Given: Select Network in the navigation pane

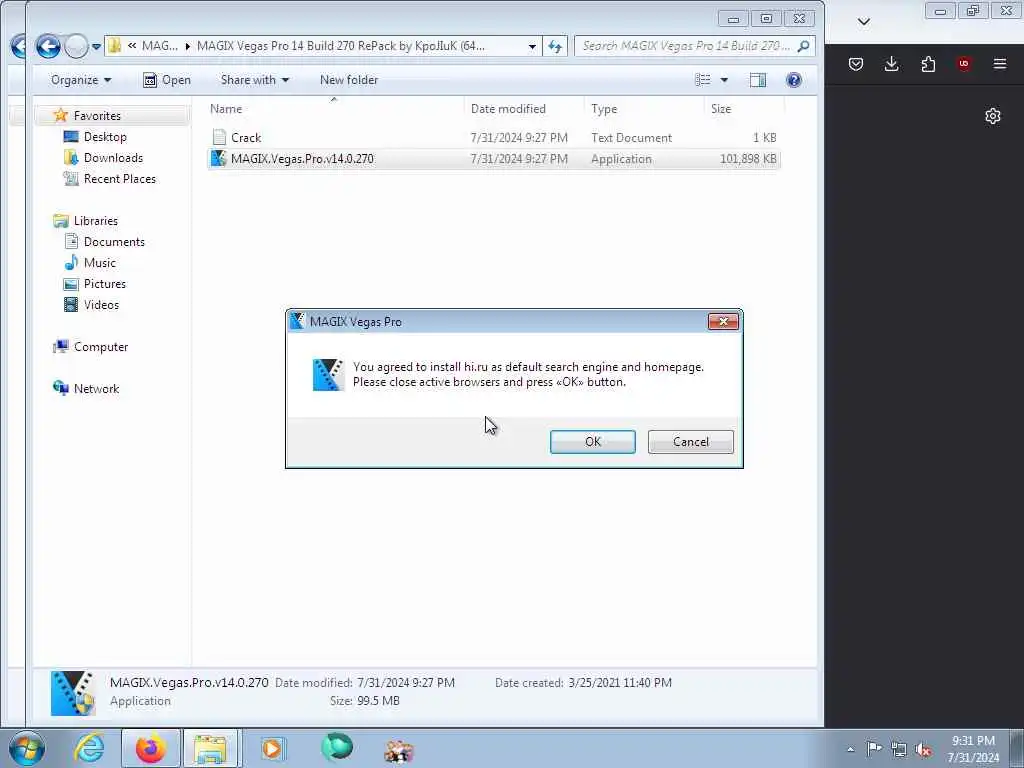Looking at the screenshot, I should point(96,389).
